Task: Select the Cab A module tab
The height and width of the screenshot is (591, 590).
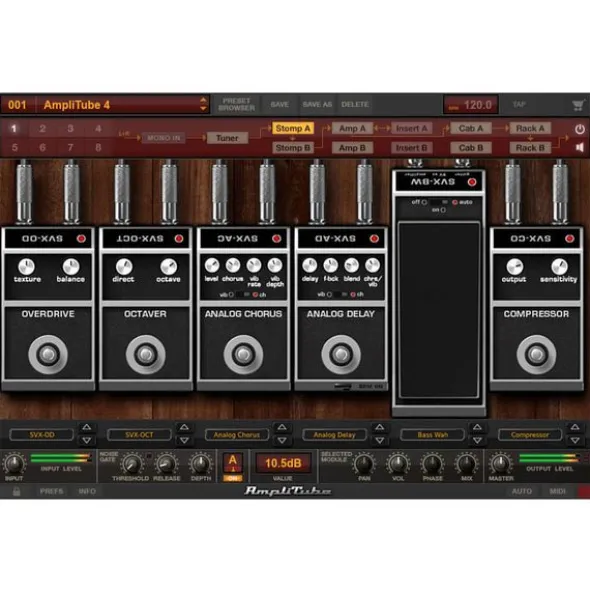Action: (x=471, y=129)
